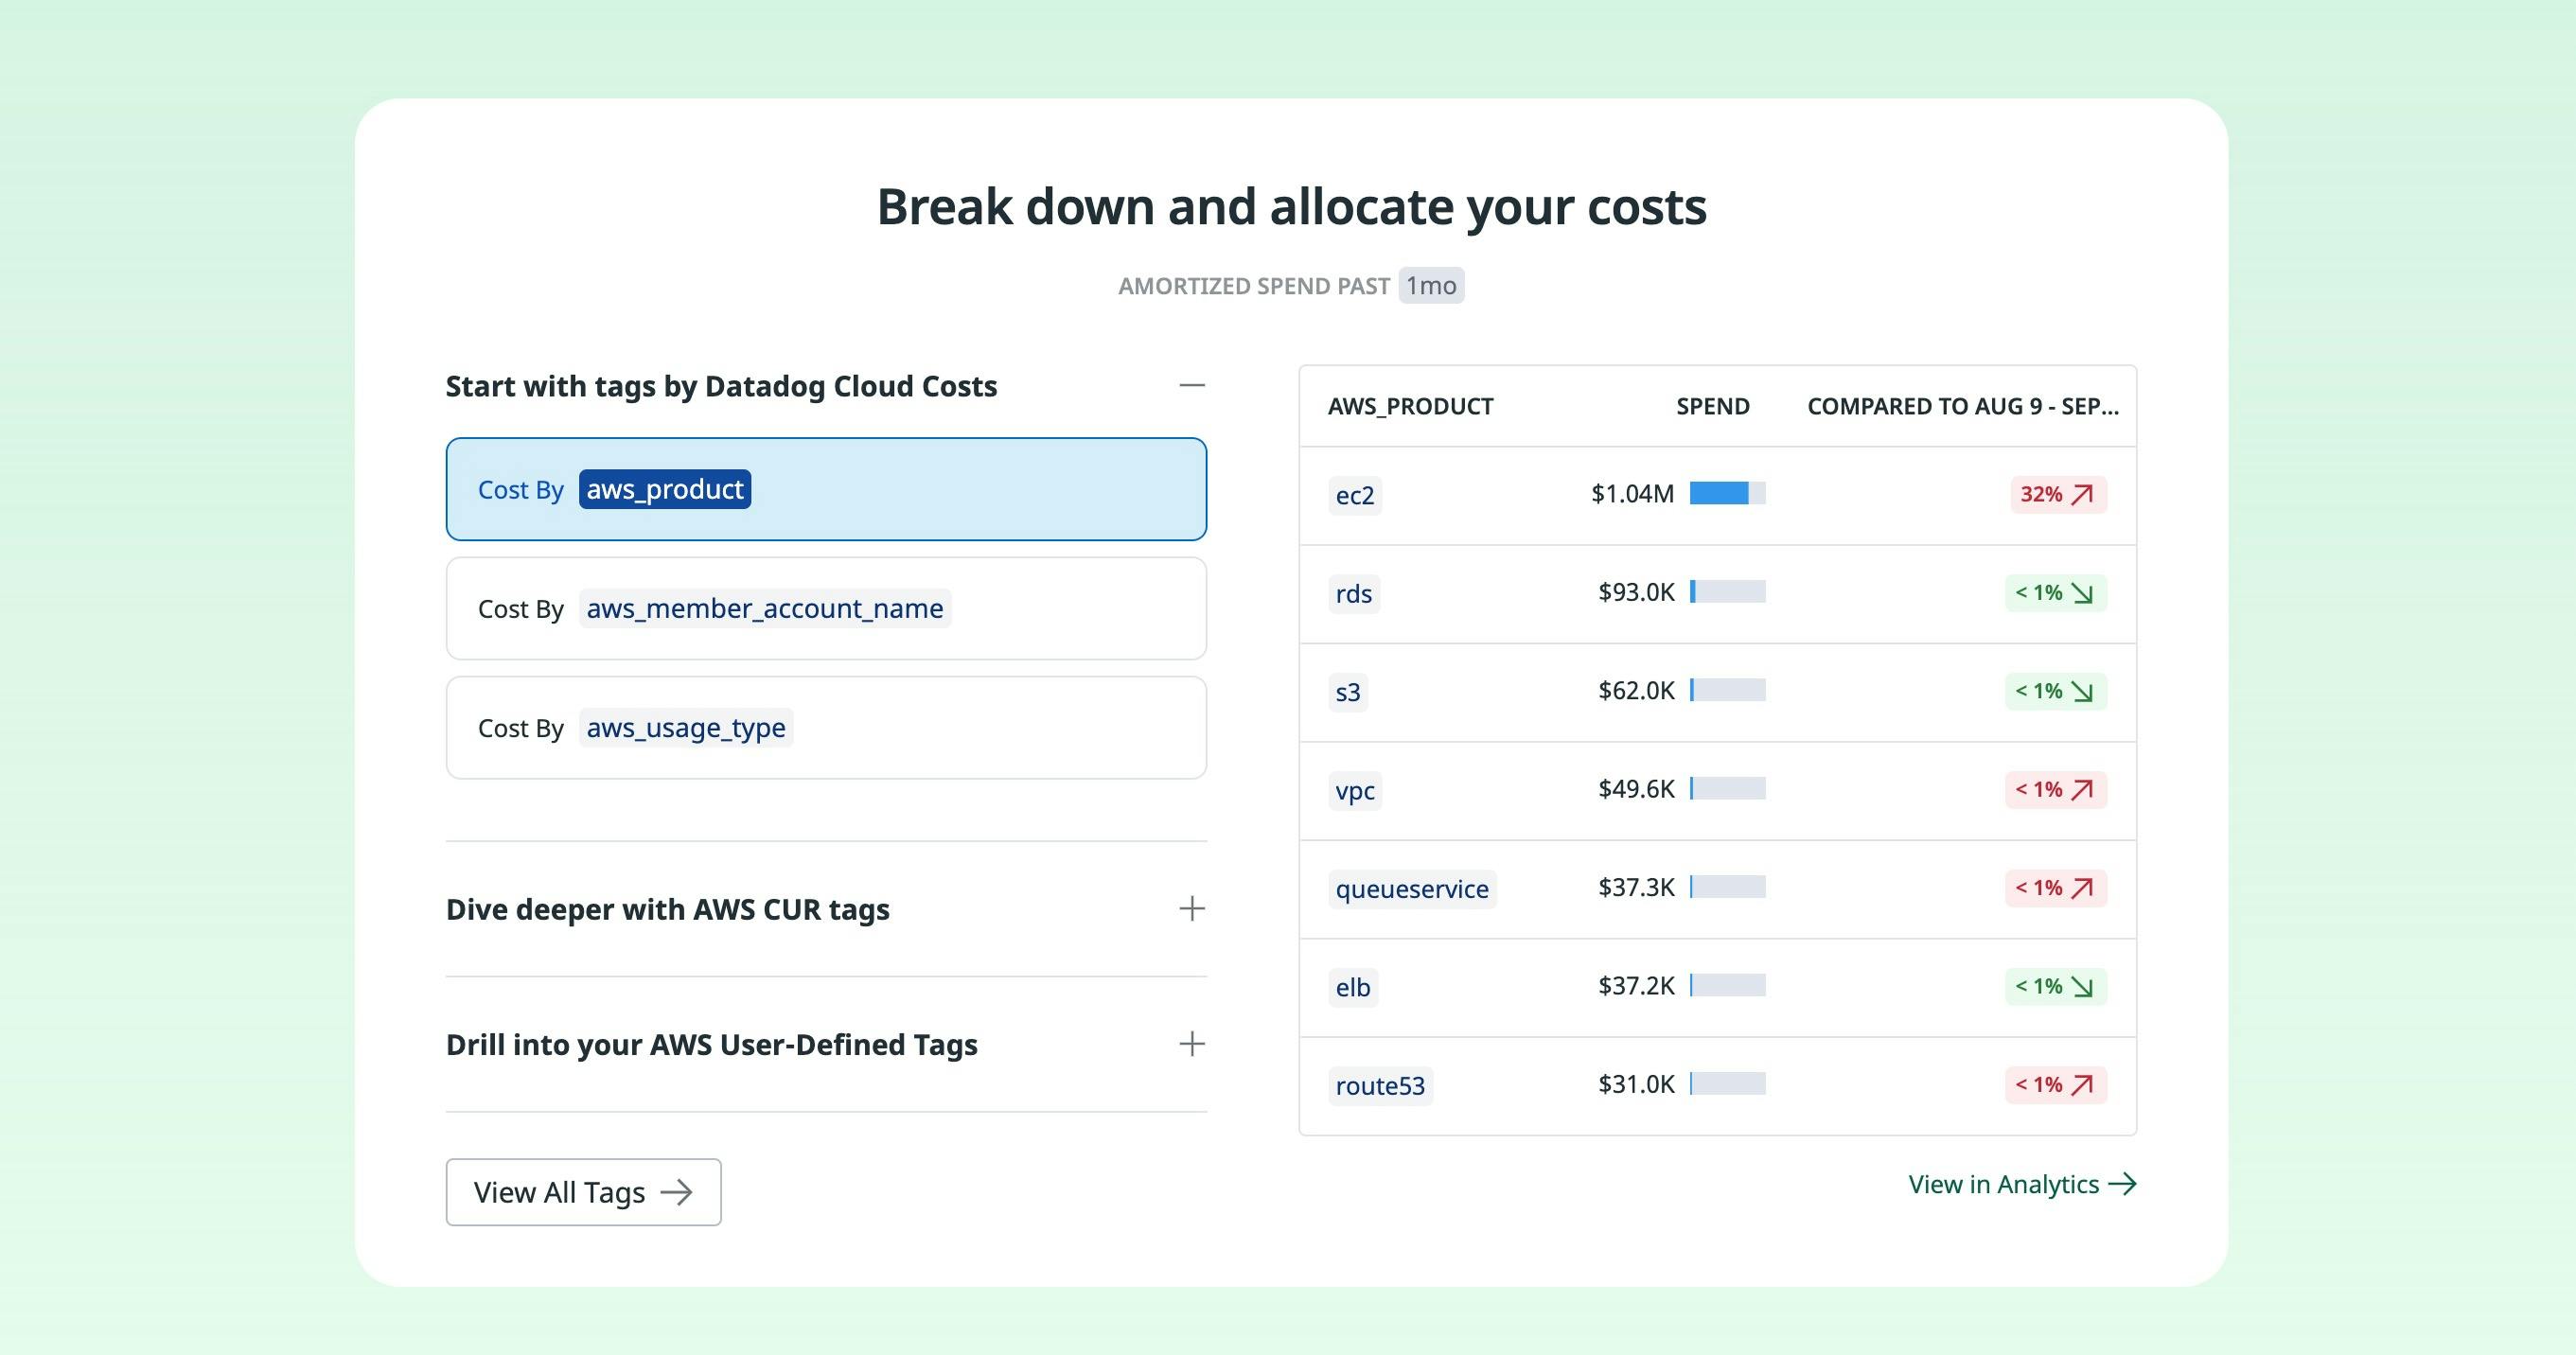Open the 1mo time range selector

coord(1431,286)
